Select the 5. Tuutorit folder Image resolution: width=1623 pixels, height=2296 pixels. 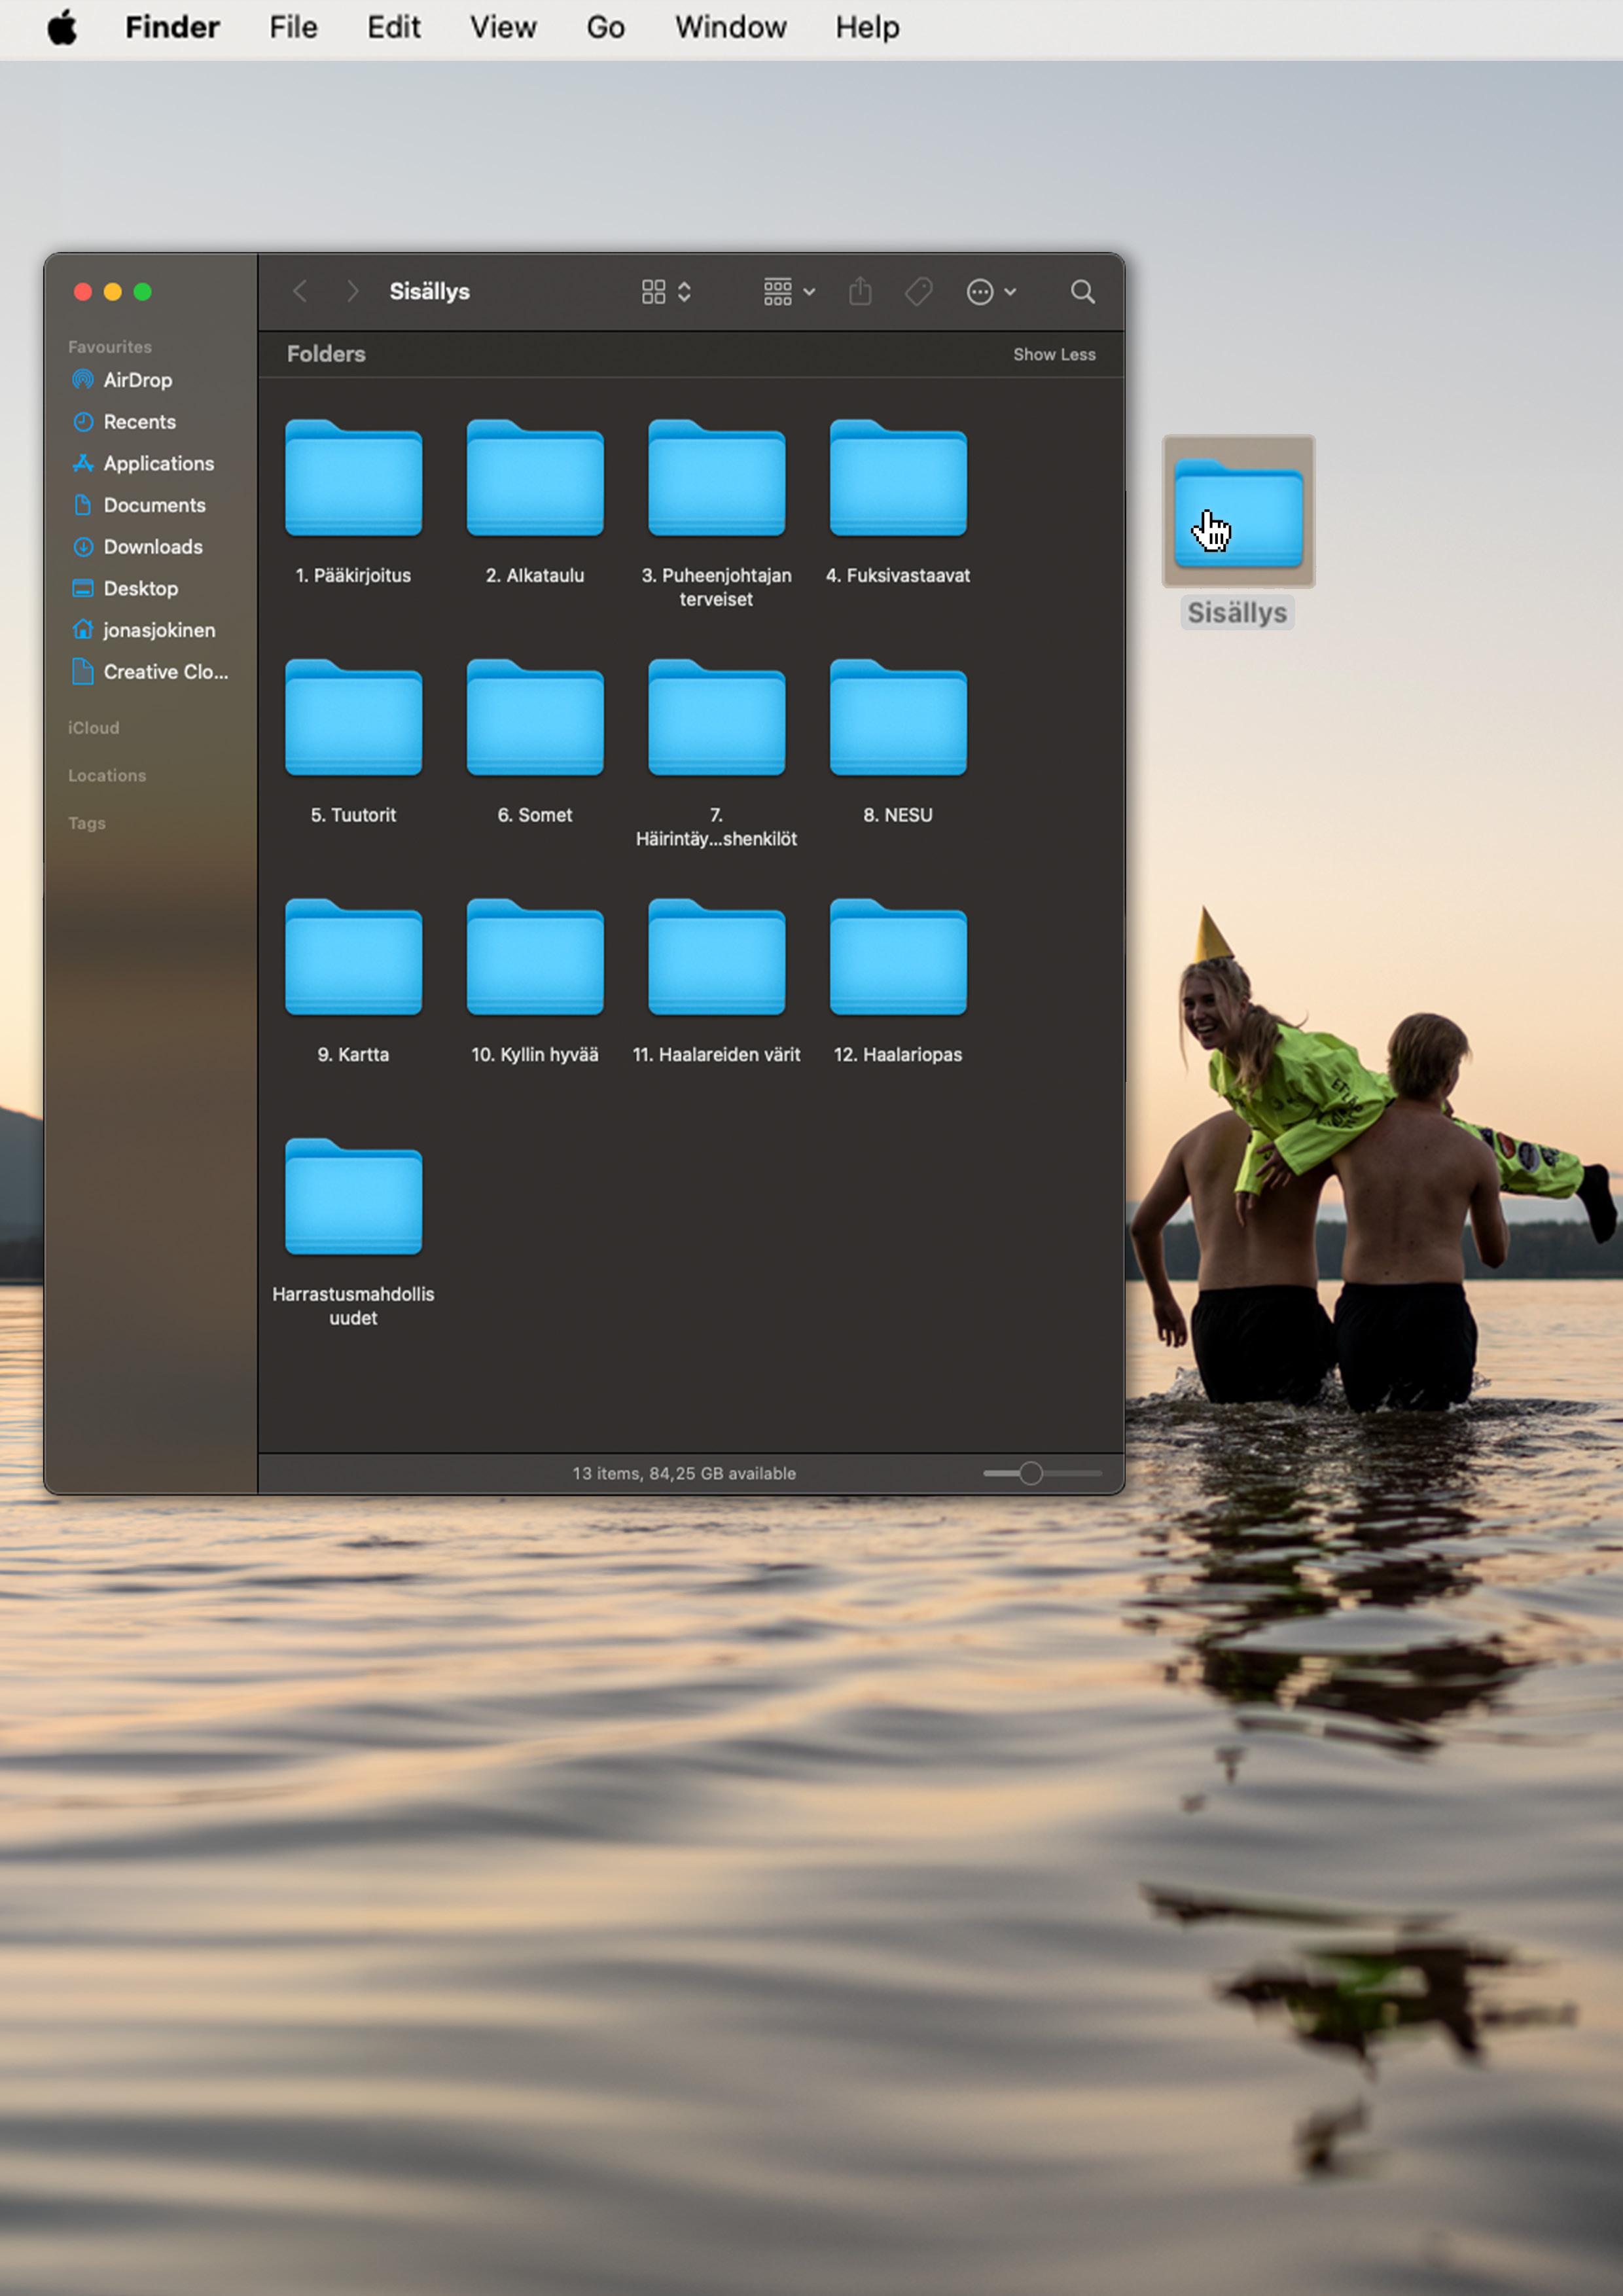(353, 720)
